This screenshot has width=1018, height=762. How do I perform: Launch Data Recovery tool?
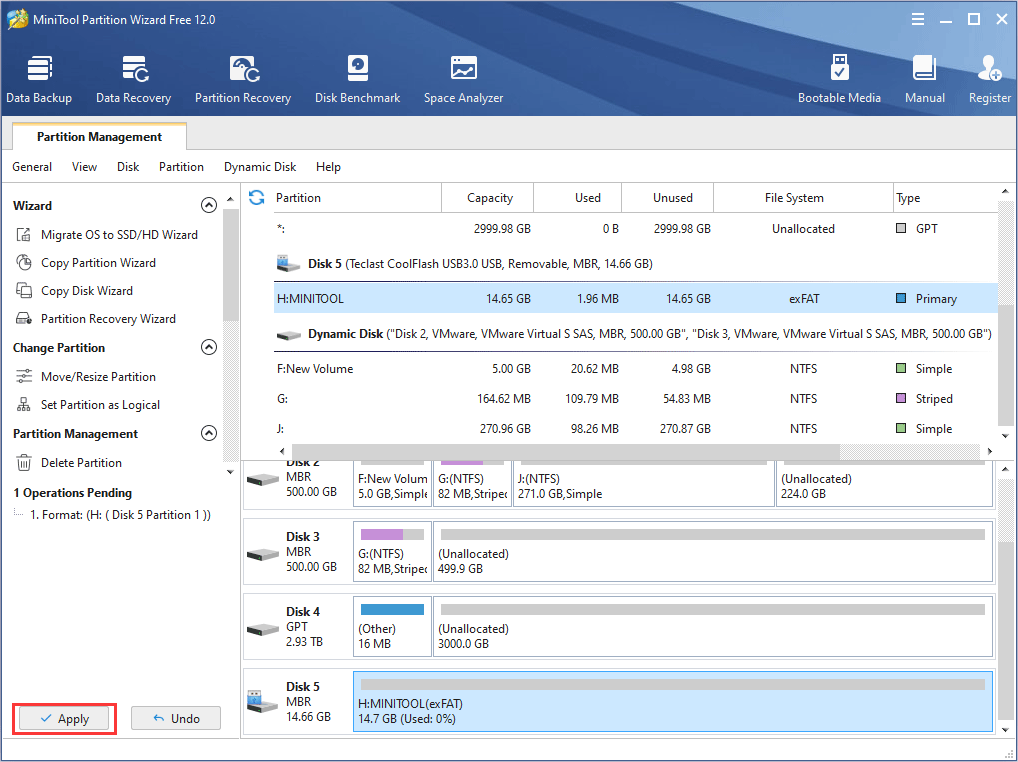pyautogui.click(x=133, y=79)
